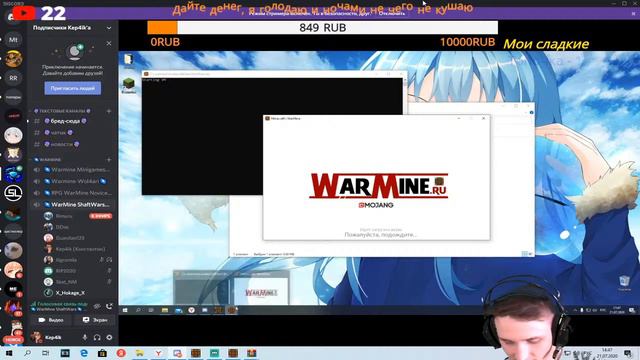The height and width of the screenshot is (360, 640).
Task: Click 'Отключить' in the streamer mode banner
Action: [x=392, y=13]
